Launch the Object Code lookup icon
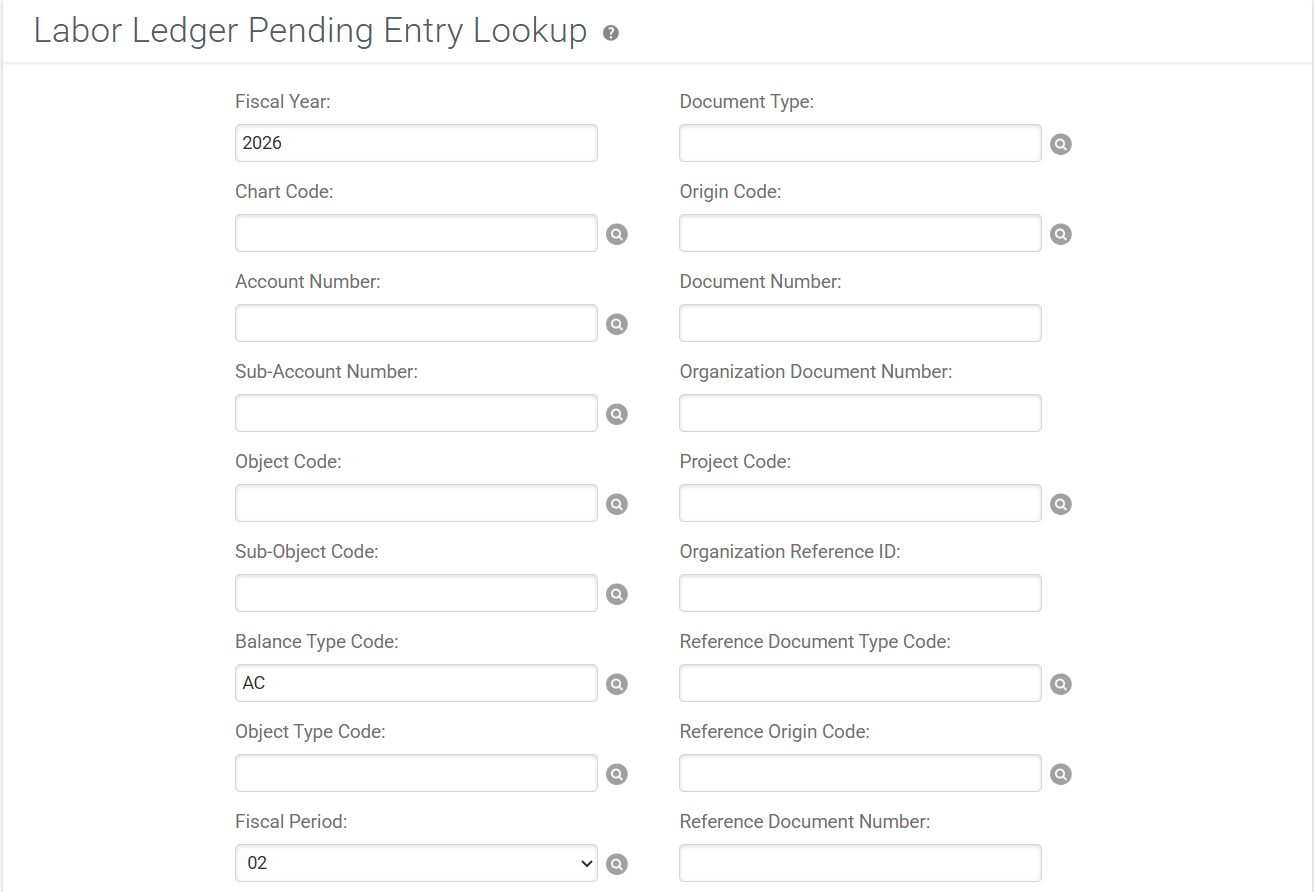 [617, 504]
